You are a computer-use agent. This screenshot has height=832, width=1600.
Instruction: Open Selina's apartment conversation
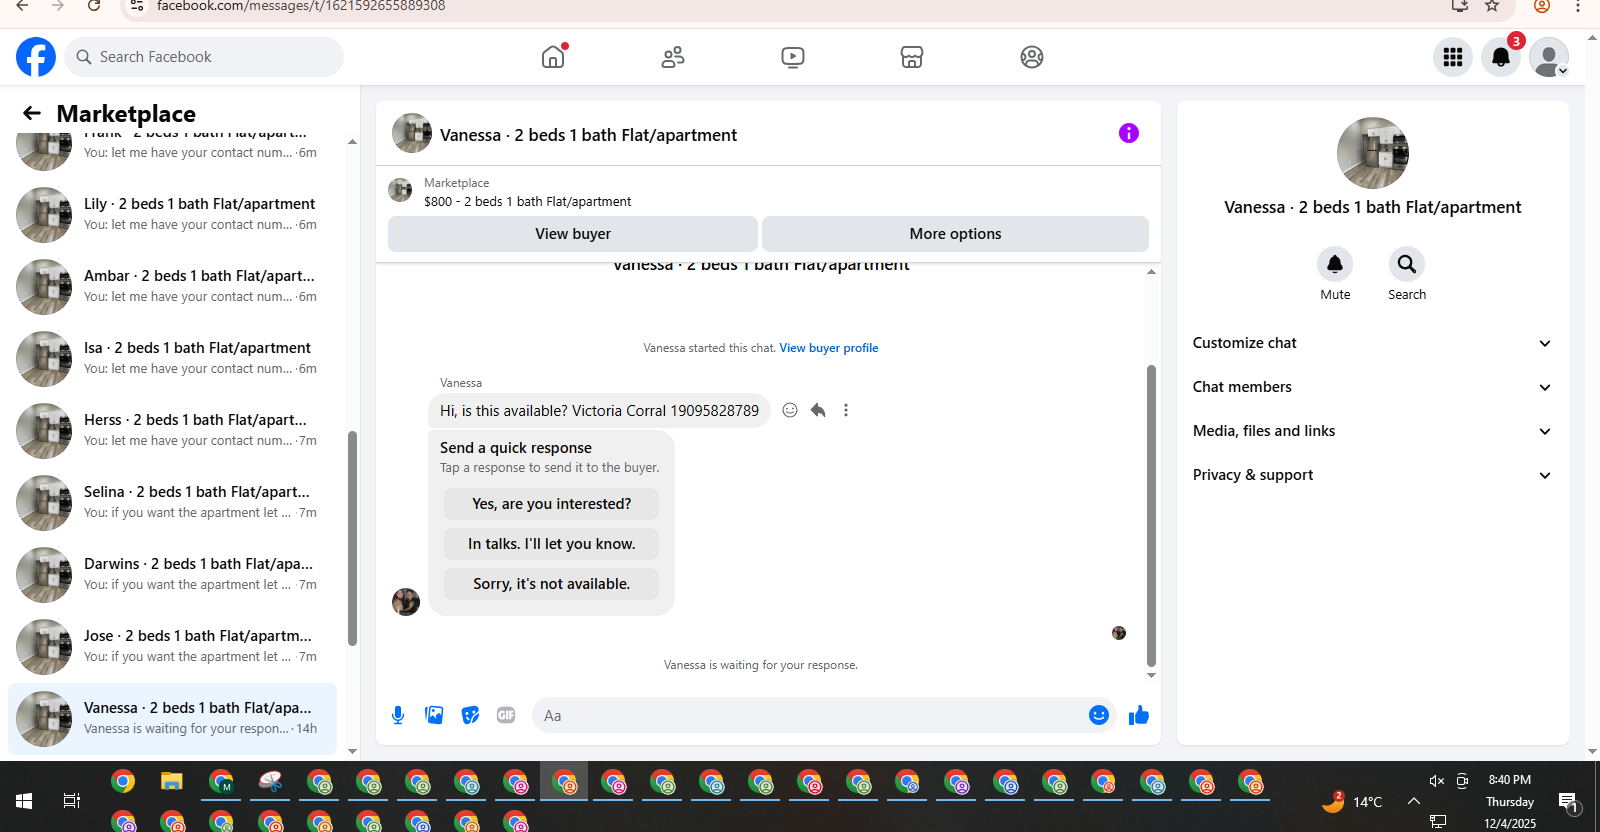point(172,503)
